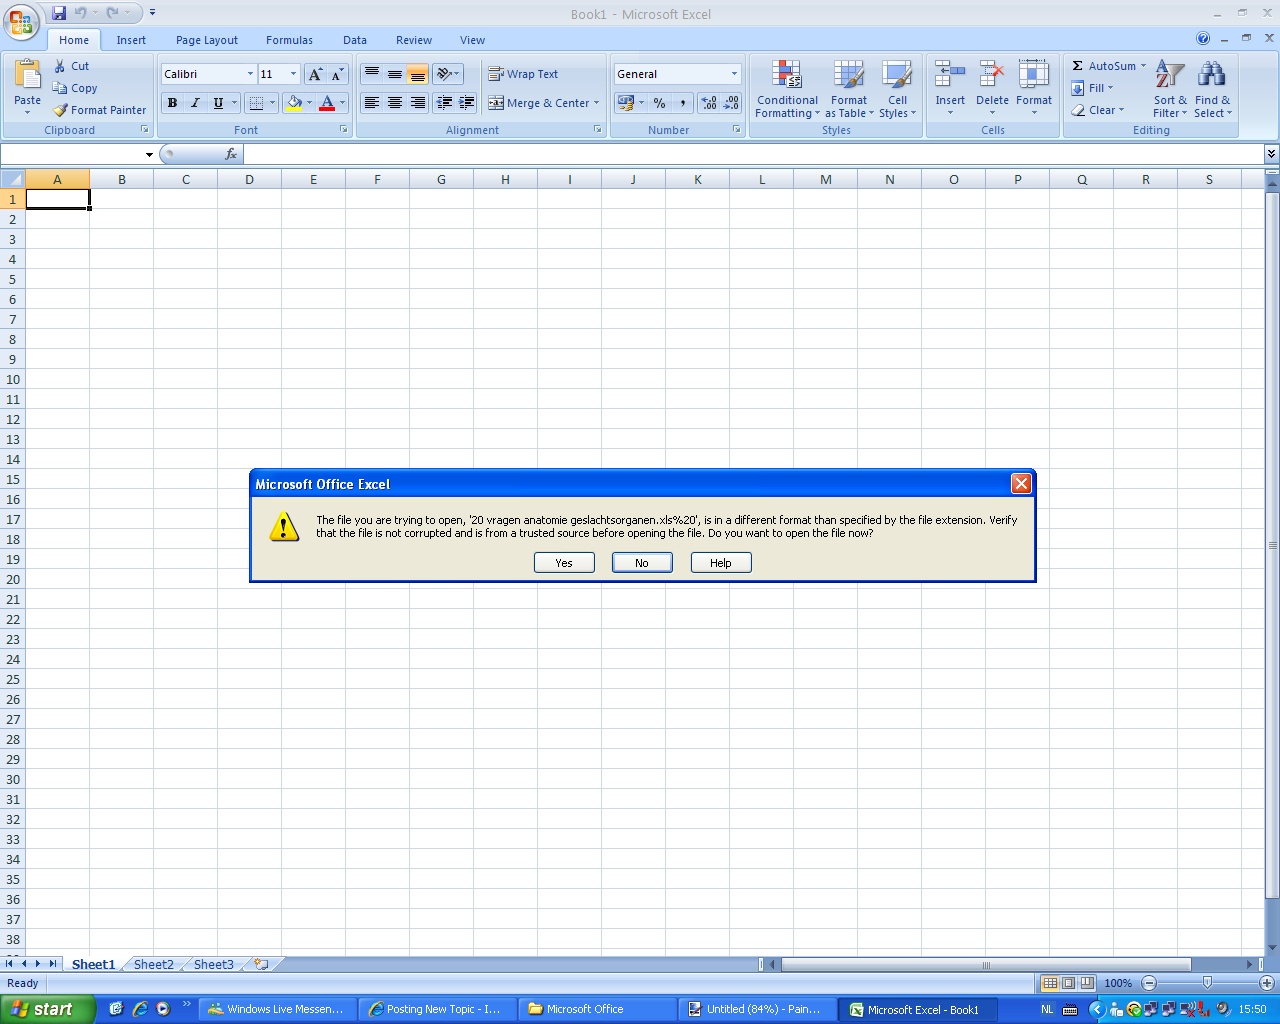Toggle Bold formatting
The image size is (1280, 1024).
click(x=172, y=103)
